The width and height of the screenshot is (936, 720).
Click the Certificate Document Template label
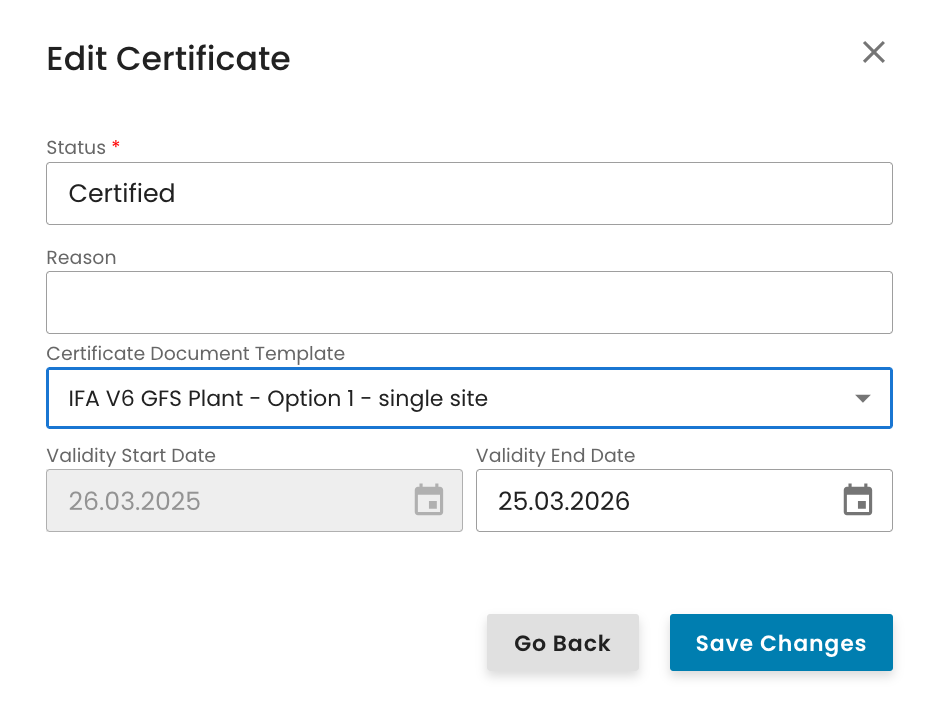(x=195, y=353)
